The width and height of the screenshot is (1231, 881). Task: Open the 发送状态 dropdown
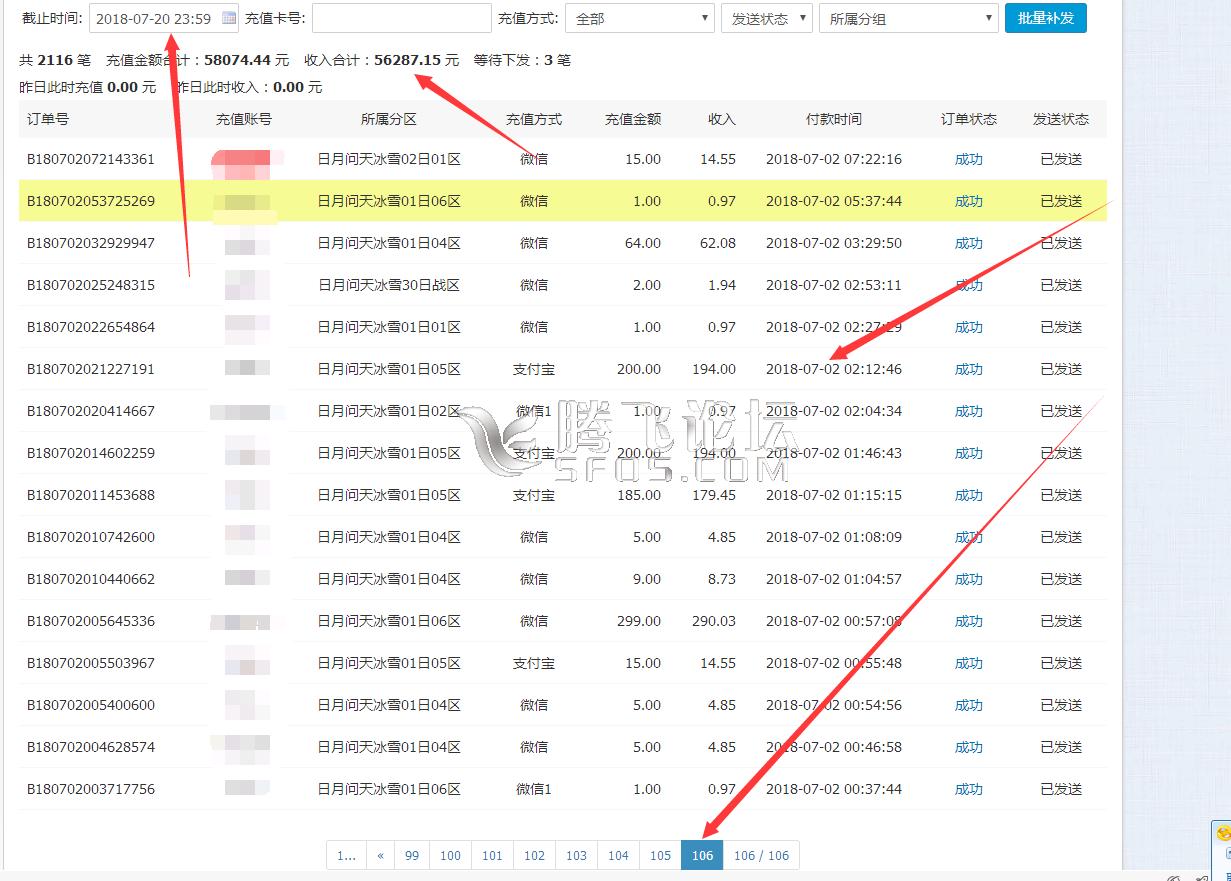[766, 18]
